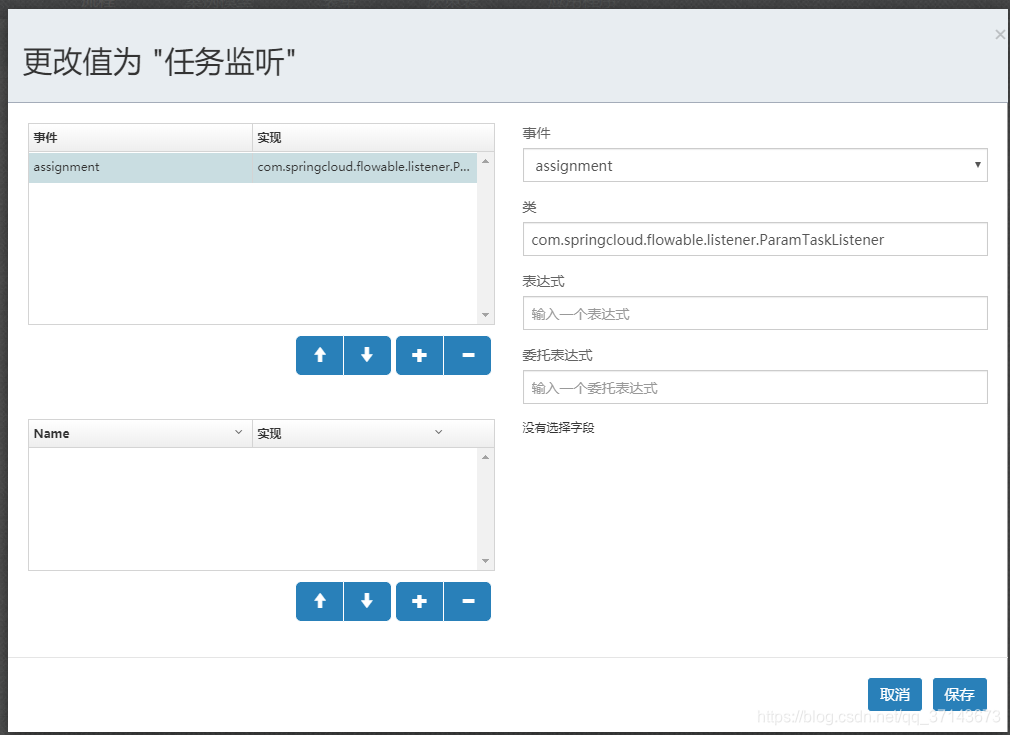Focus the 委托表达式 delegate expression input
This screenshot has height=735, width=1010.
click(755, 387)
